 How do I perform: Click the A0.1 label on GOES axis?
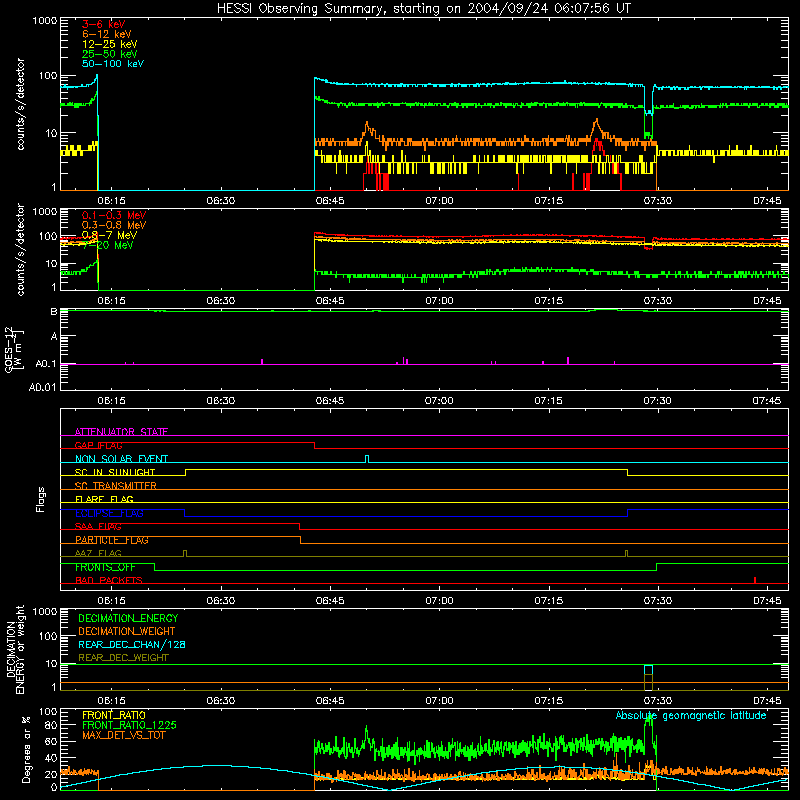tap(46, 364)
